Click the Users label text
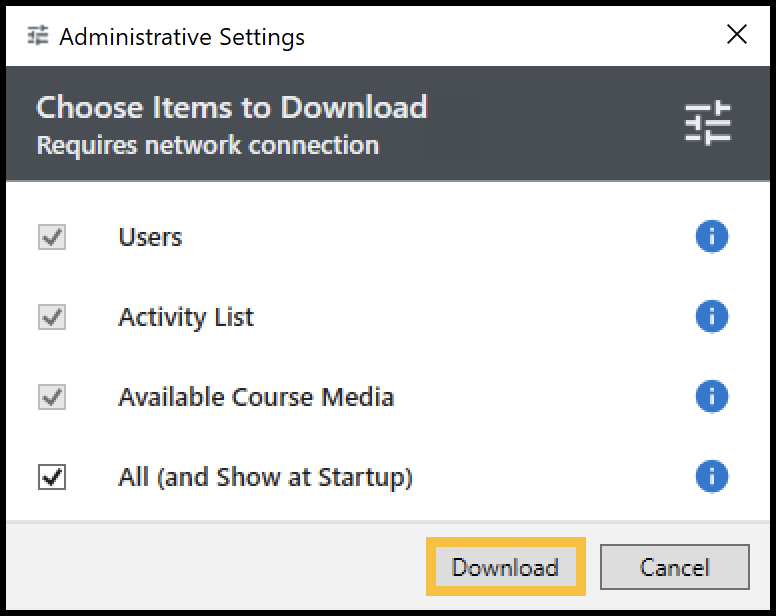 tap(150, 238)
